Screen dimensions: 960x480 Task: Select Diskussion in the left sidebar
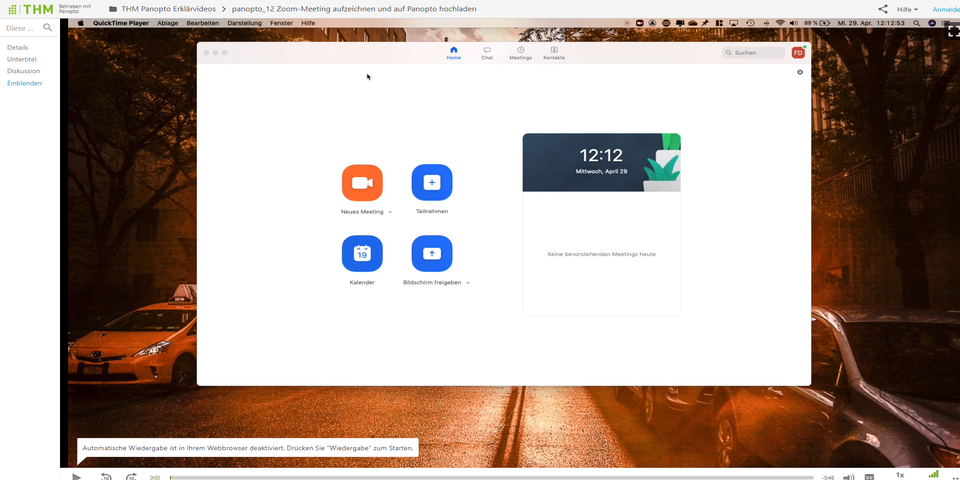[23, 71]
